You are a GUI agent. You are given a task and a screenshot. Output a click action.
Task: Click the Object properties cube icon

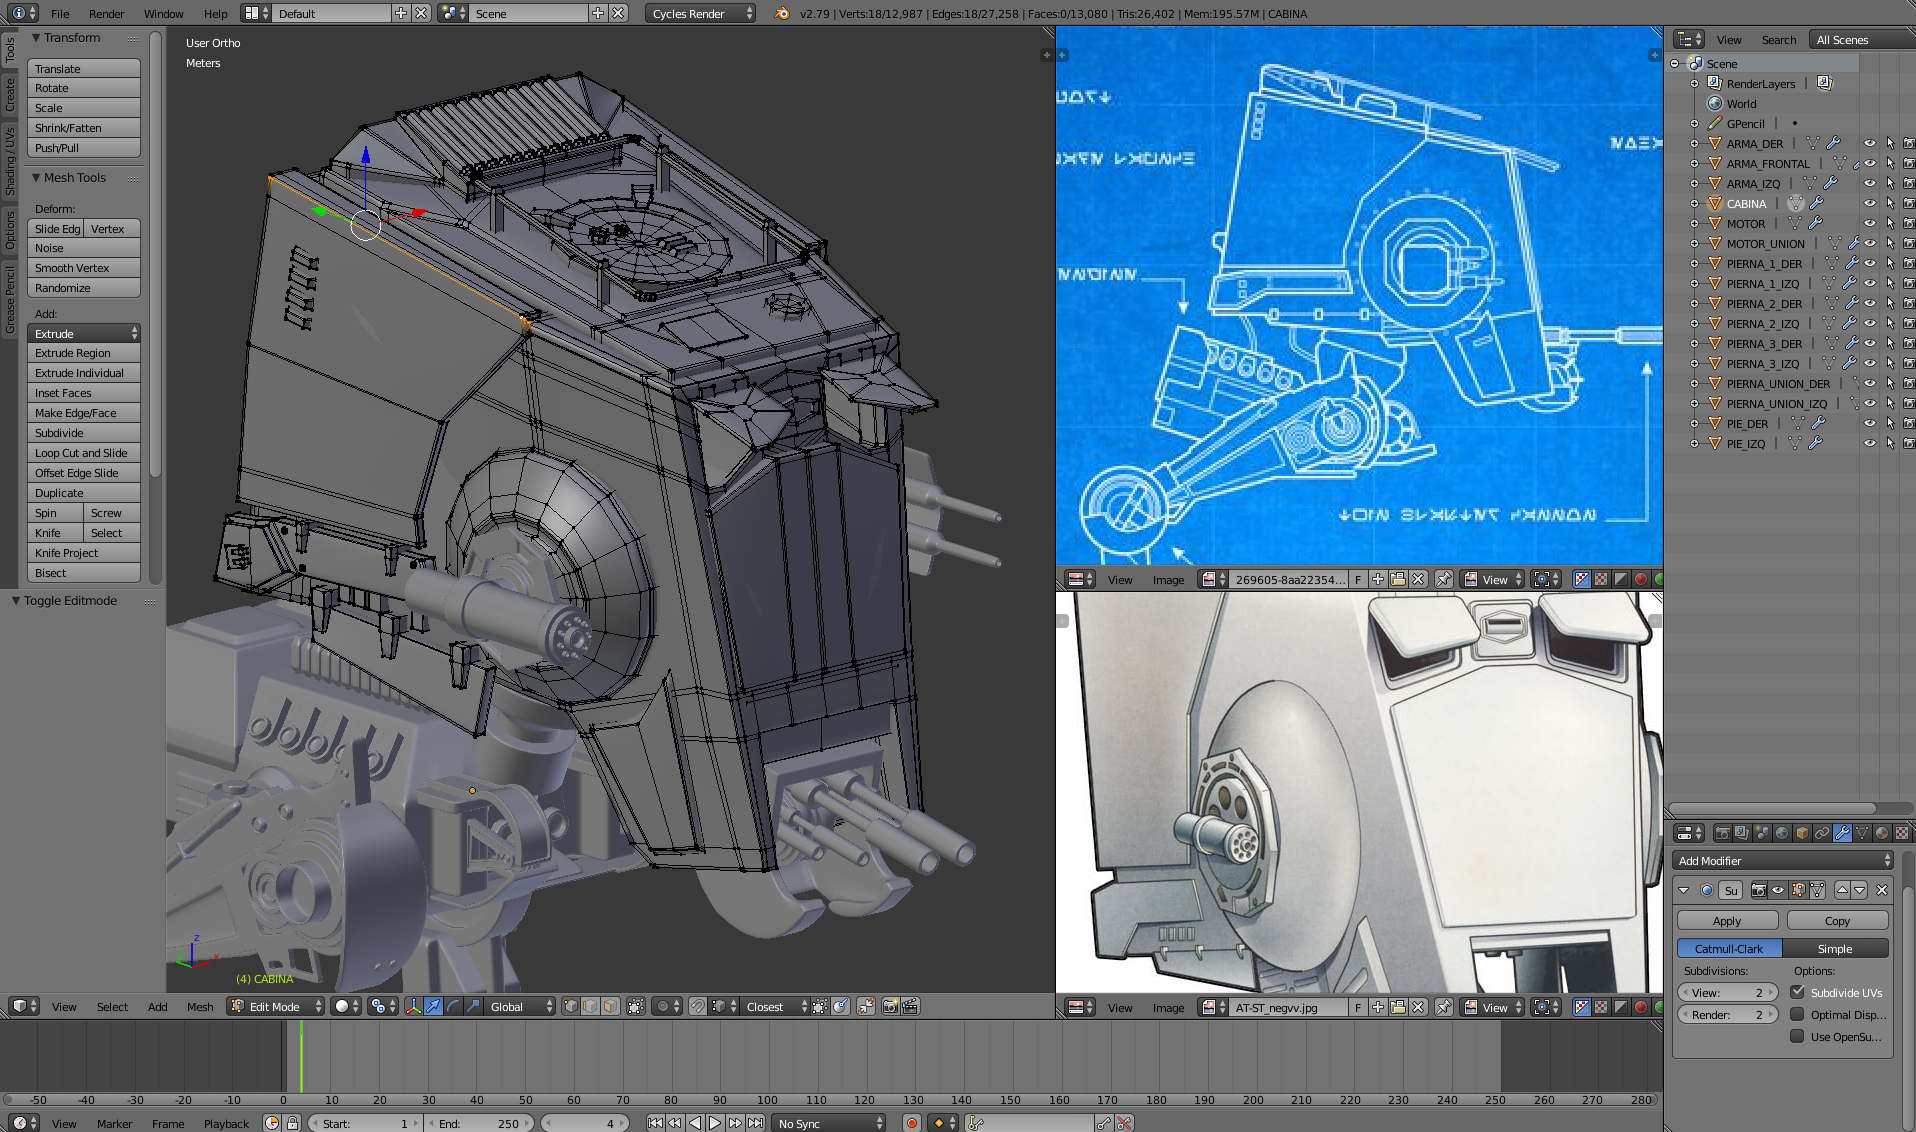point(1802,833)
